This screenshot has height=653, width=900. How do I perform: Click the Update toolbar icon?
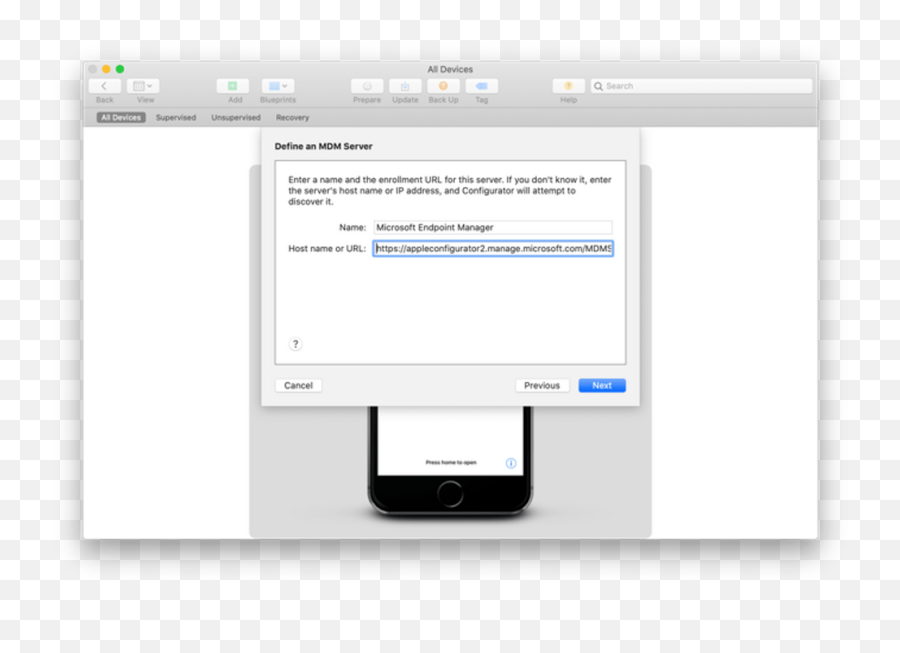(x=405, y=86)
